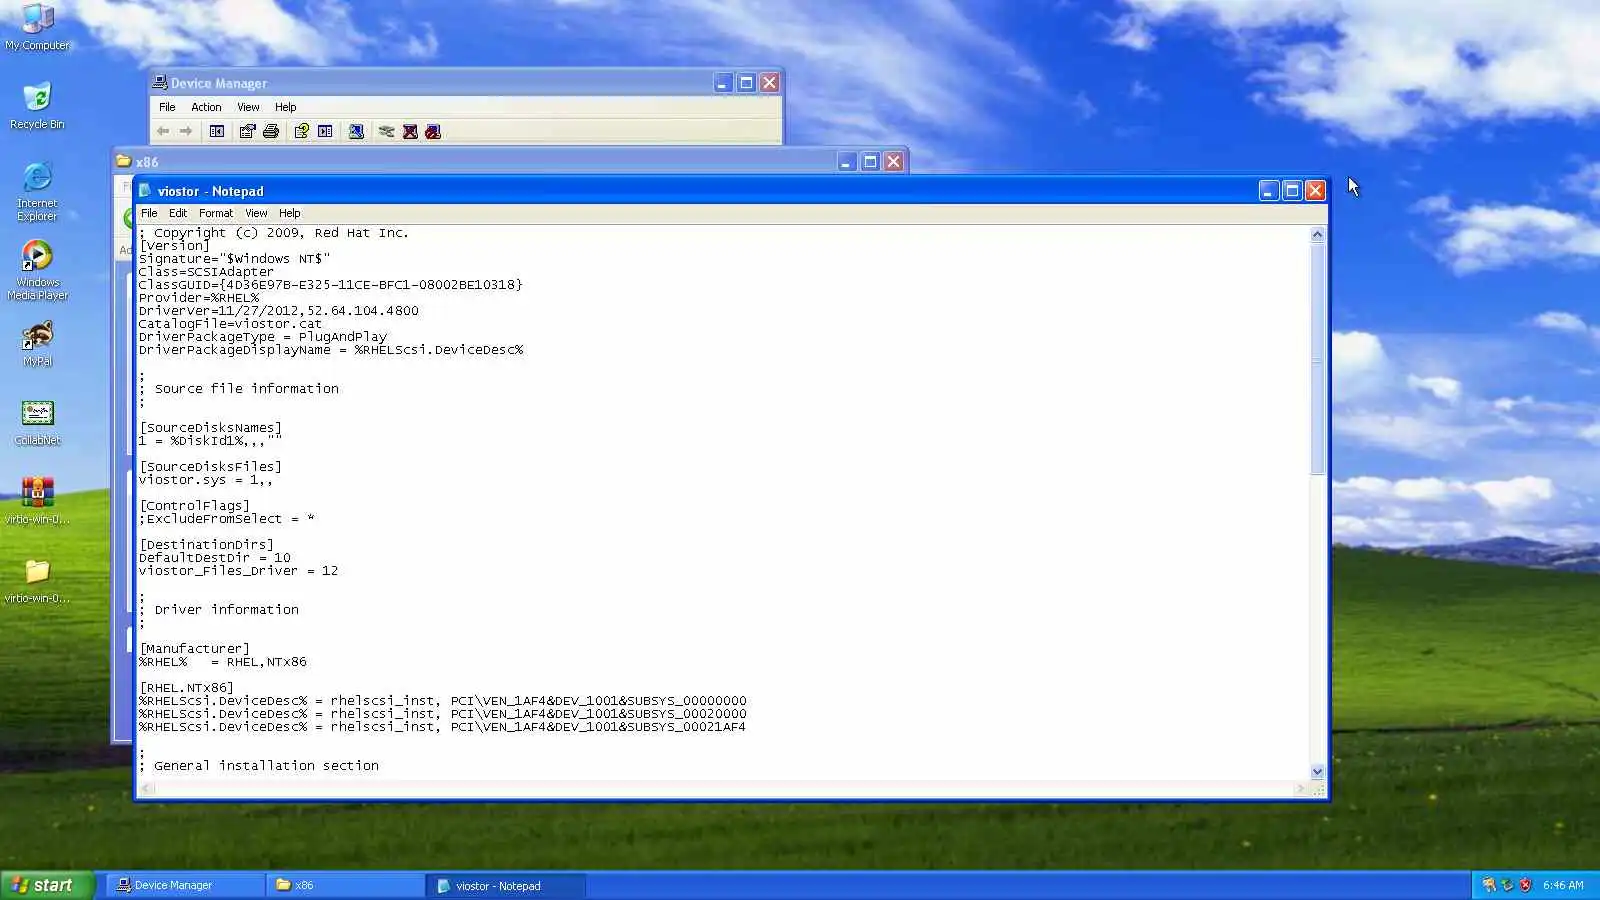The width and height of the screenshot is (1600, 900).
Task: Click the Notepad scroll down arrow
Action: coord(1317,772)
